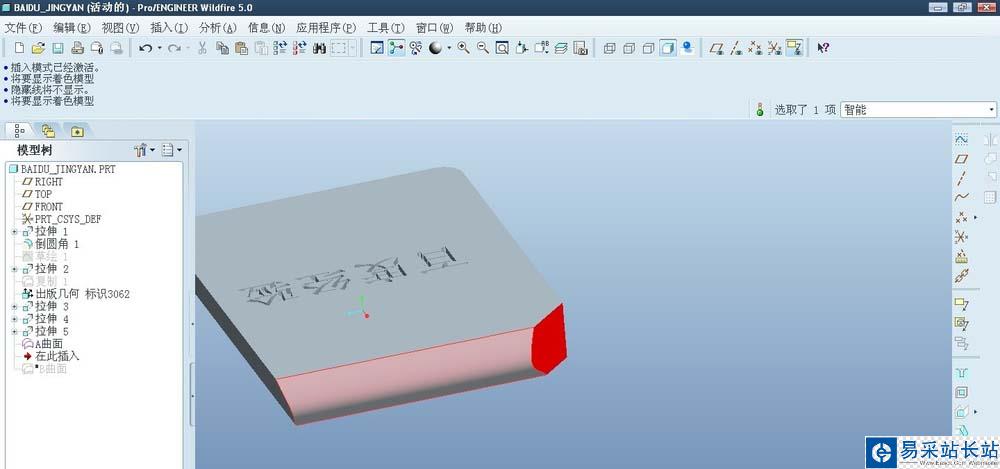Image resolution: width=1000 pixels, height=469 pixels.
Task: Toggle datum planes display
Action: tap(716, 48)
